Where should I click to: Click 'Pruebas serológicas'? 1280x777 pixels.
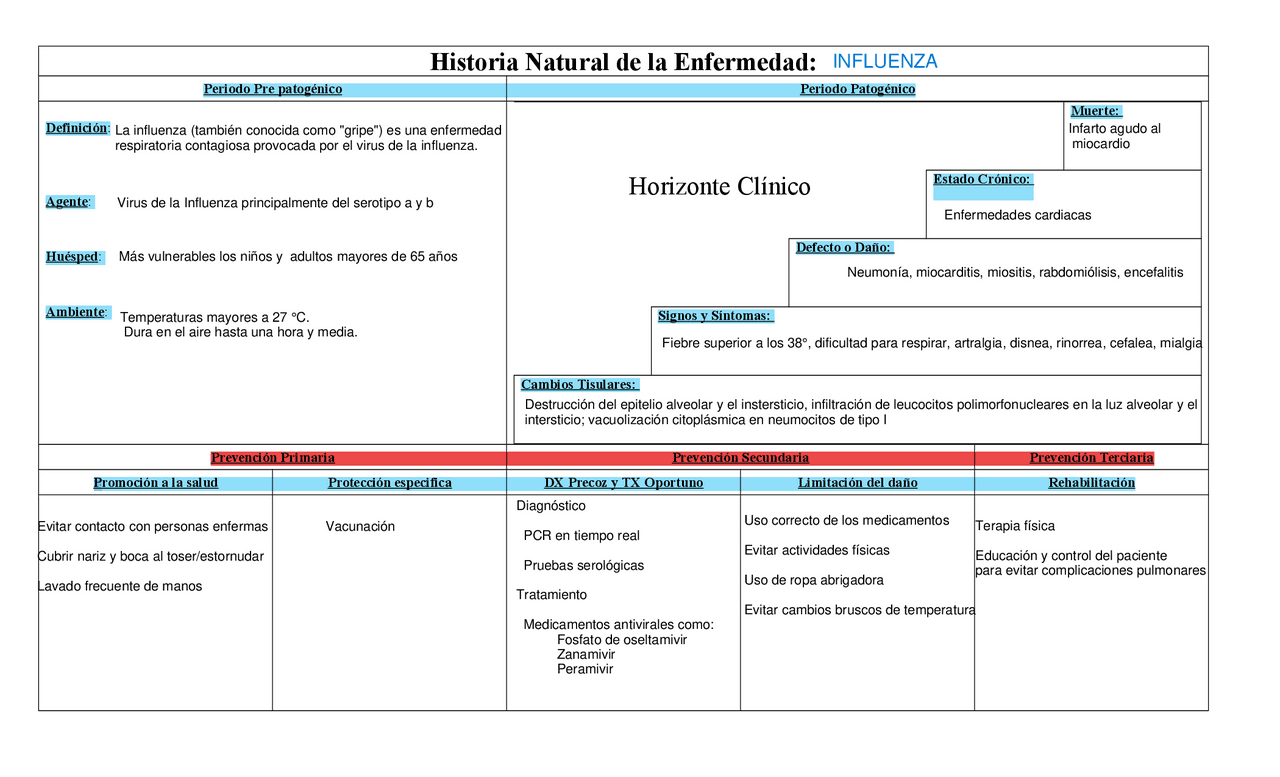click(584, 566)
